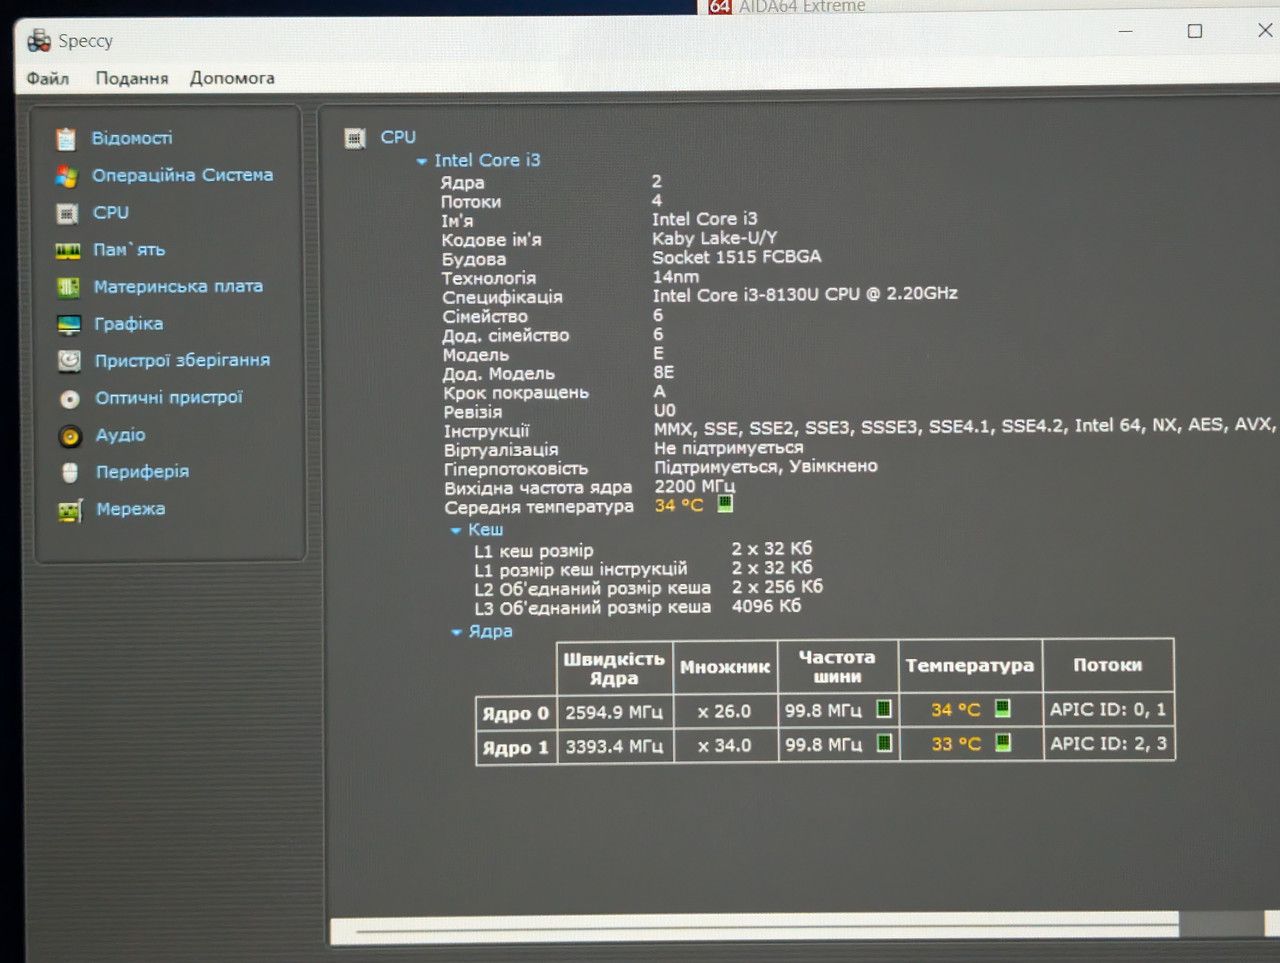Click the Температура column header
This screenshot has width=1280, height=963.
click(969, 665)
